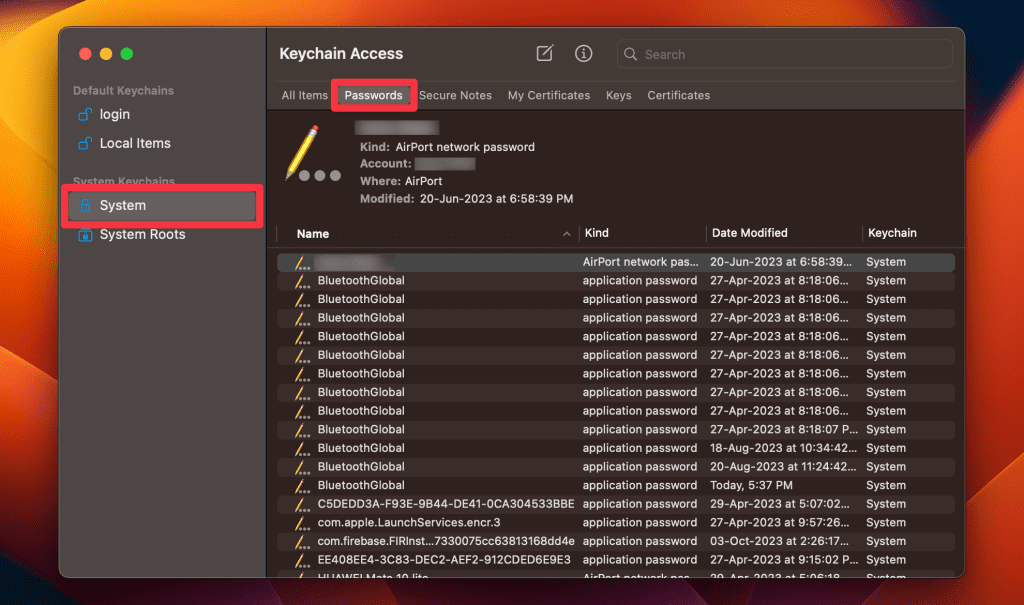Click the Local Items lock icon
The height and width of the screenshot is (605, 1024).
click(85, 144)
